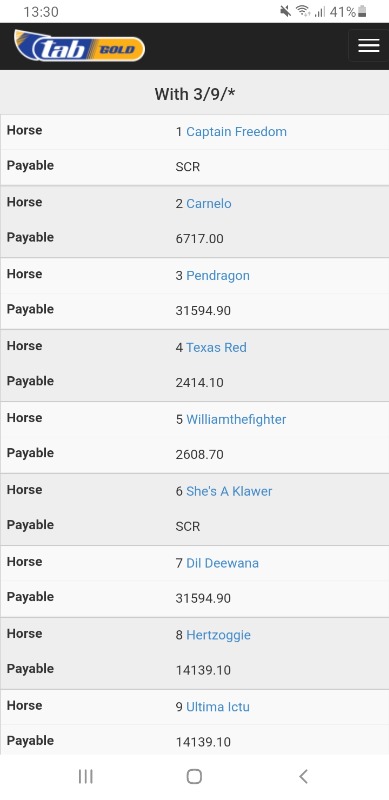The height and width of the screenshot is (800, 389).
Task: Tap the Android home button icon
Action: [194, 777]
